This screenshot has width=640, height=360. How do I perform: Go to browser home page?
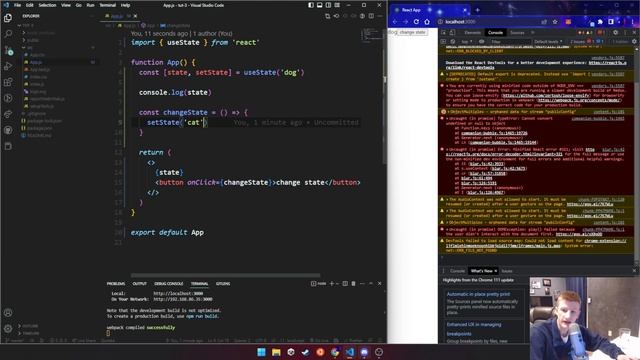pyautogui.click(x=427, y=22)
